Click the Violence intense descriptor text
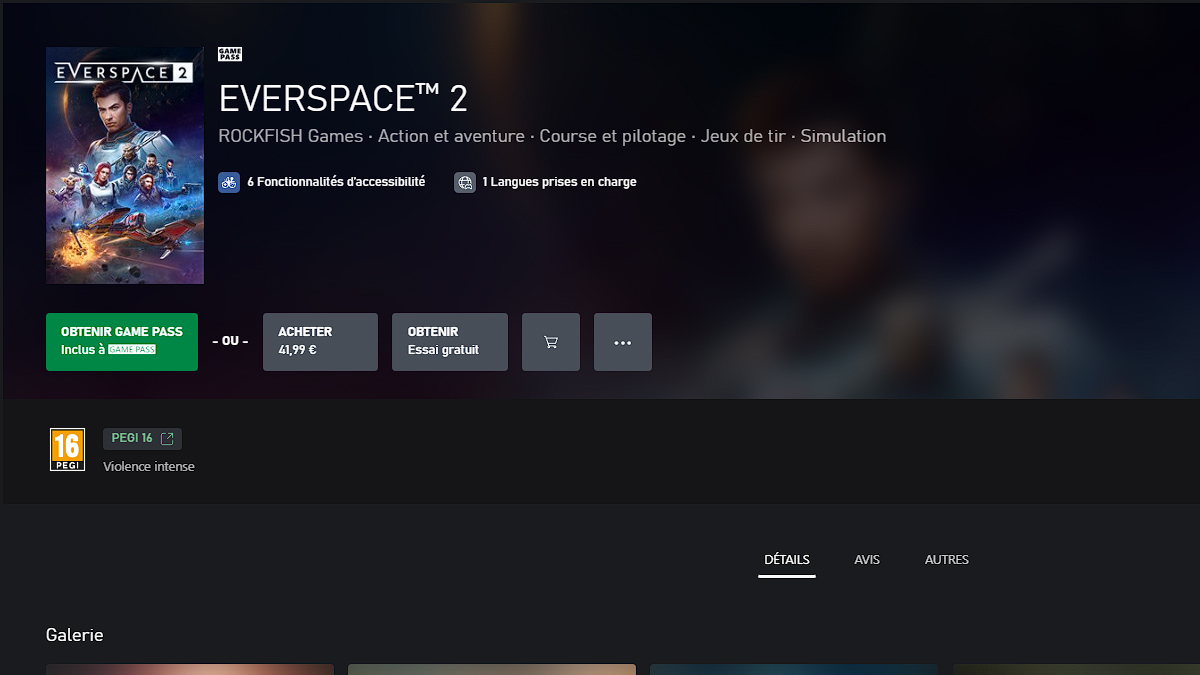Screen dimensions: 1200x675 (148, 466)
